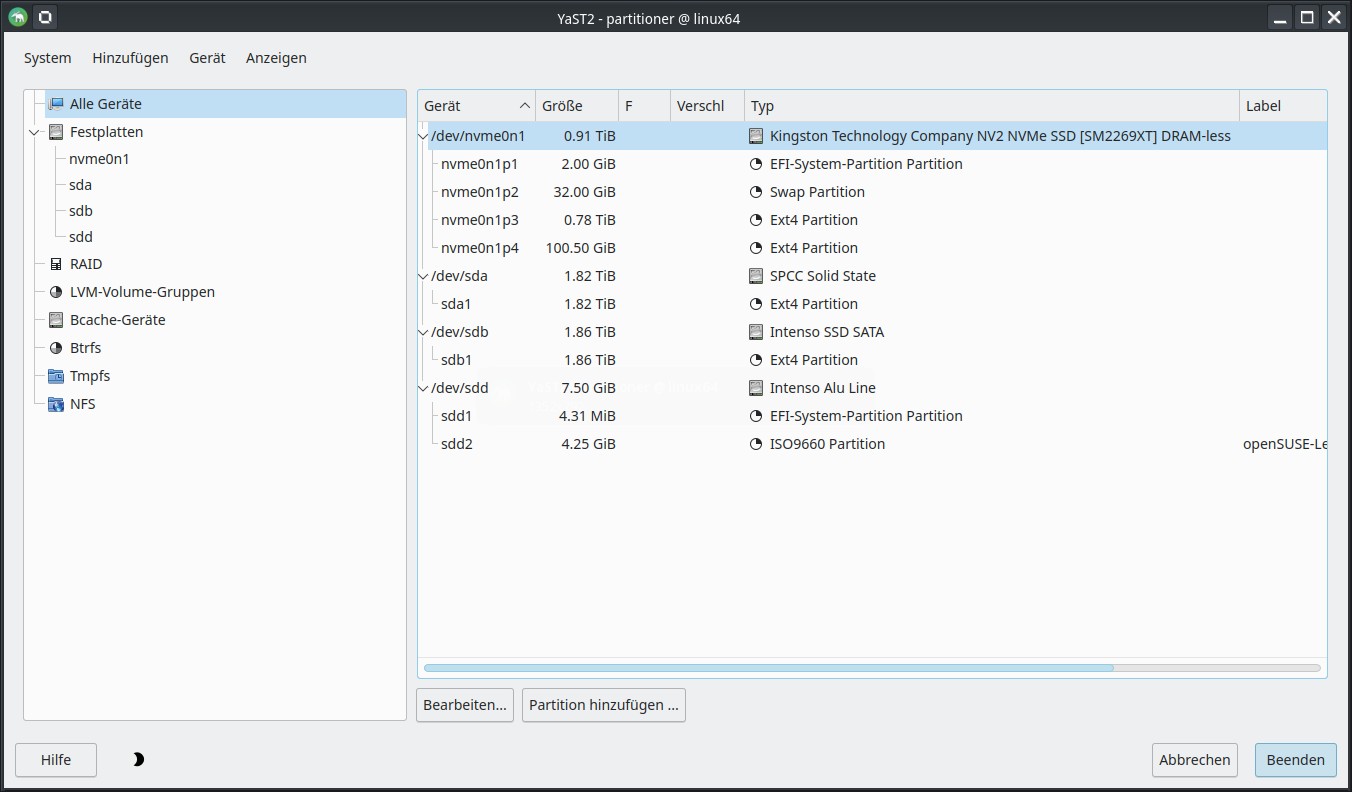The image size is (1352, 792).
Task: Sort by the Typ column header
Action: point(992,106)
